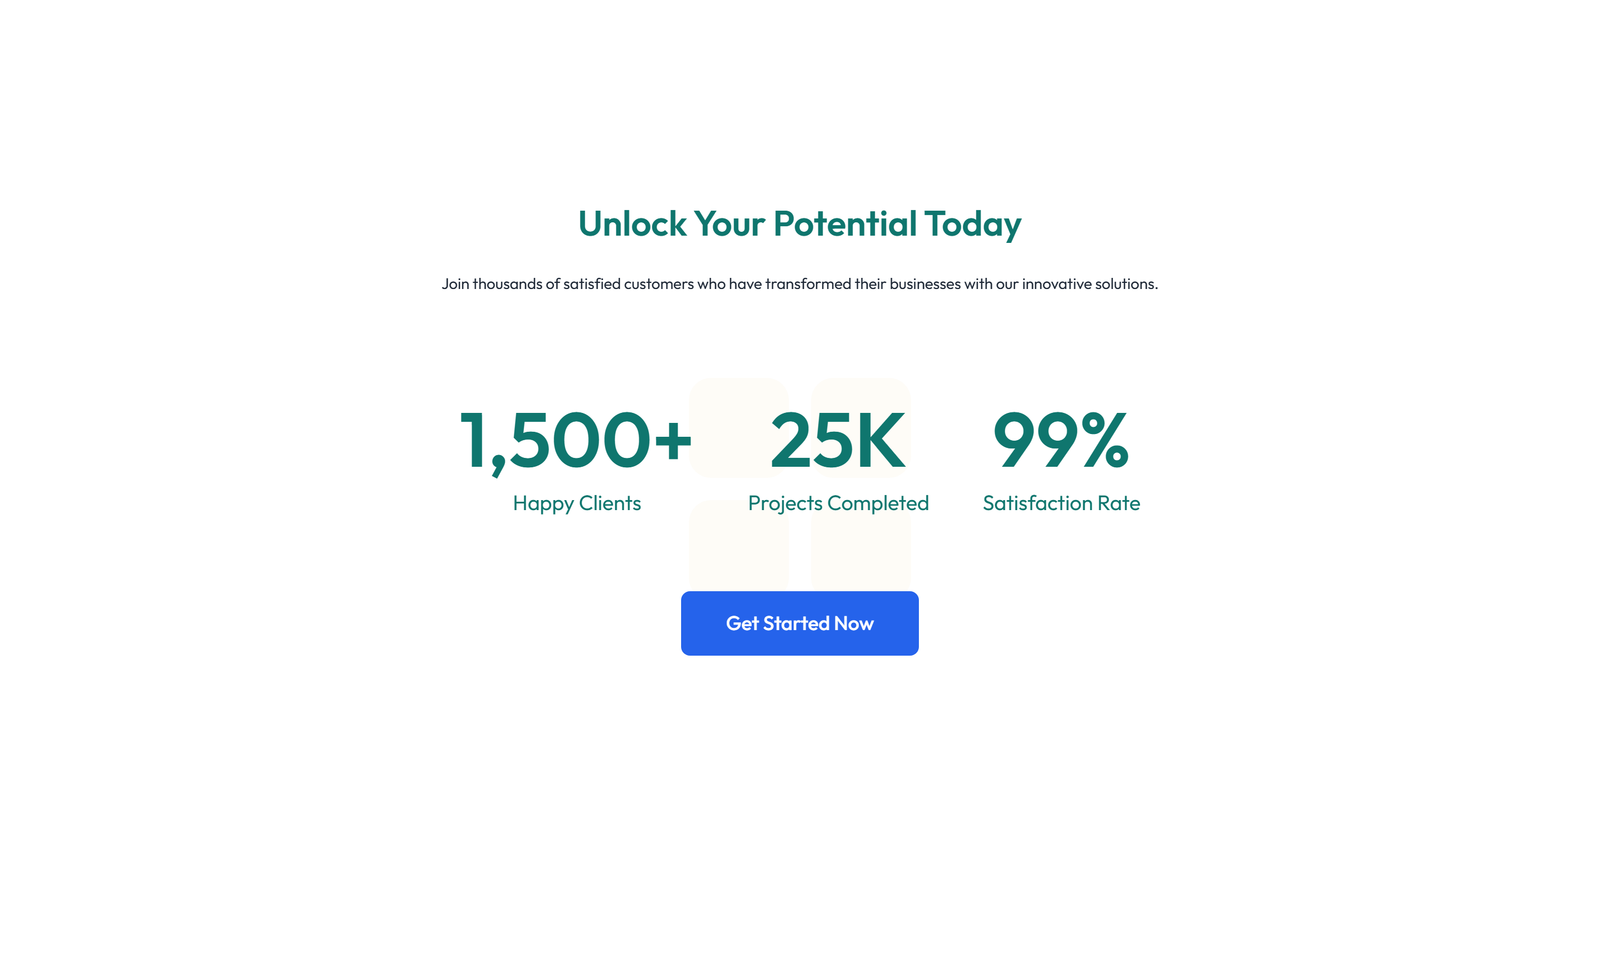Screen dimensions: 1600x978
Task: Click the word Today in the heading
Action: tap(972, 224)
